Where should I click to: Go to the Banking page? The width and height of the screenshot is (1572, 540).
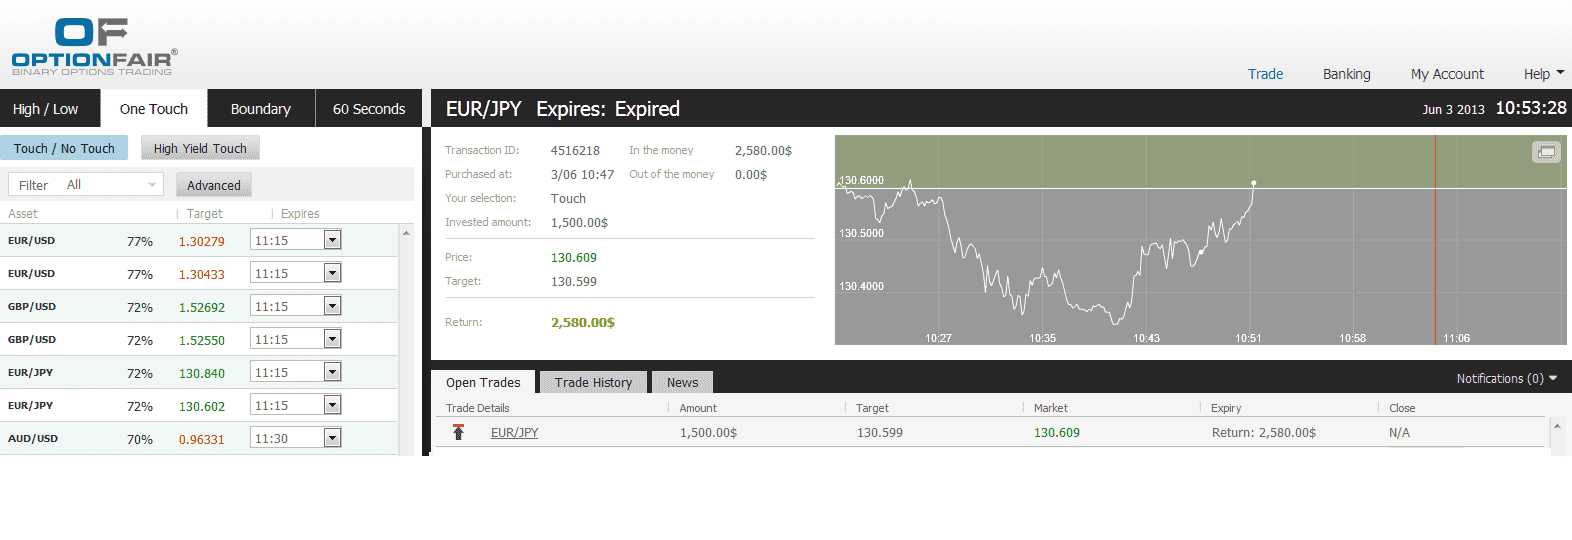[1346, 74]
